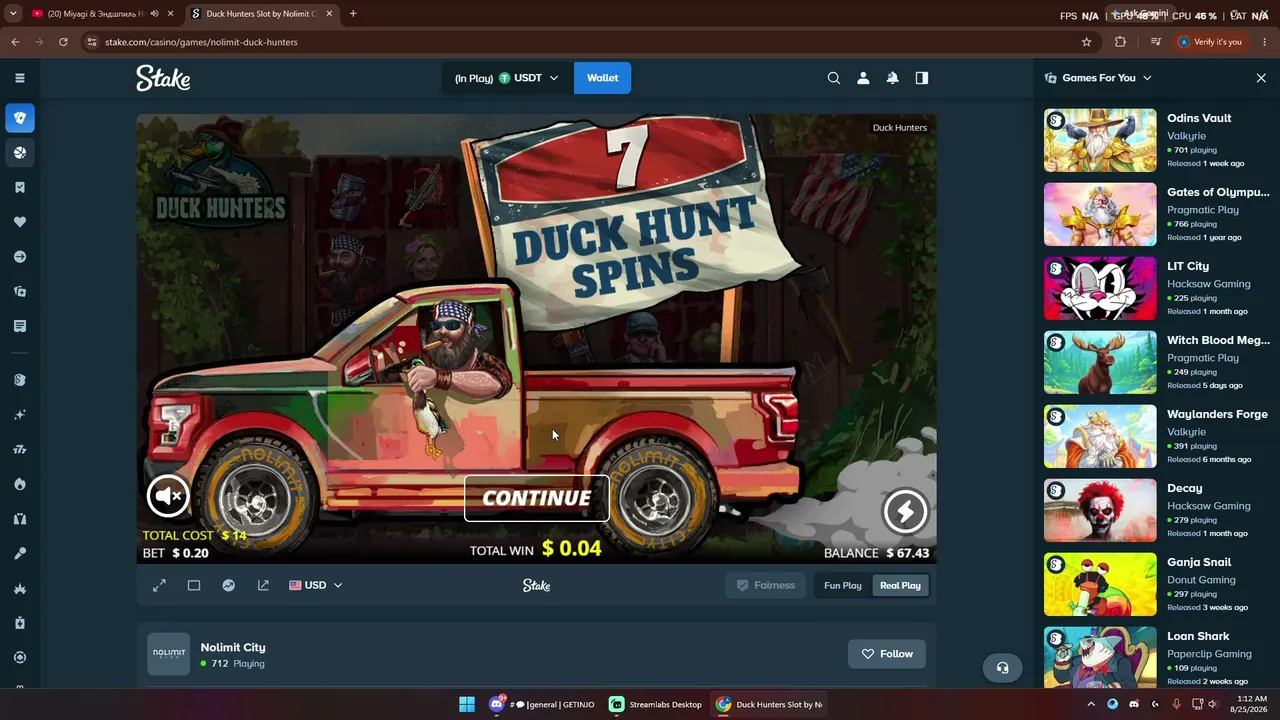Viewport: 1280px width, 720px height.
Task: Click the Decay game title
Action: pos(1185,488)
